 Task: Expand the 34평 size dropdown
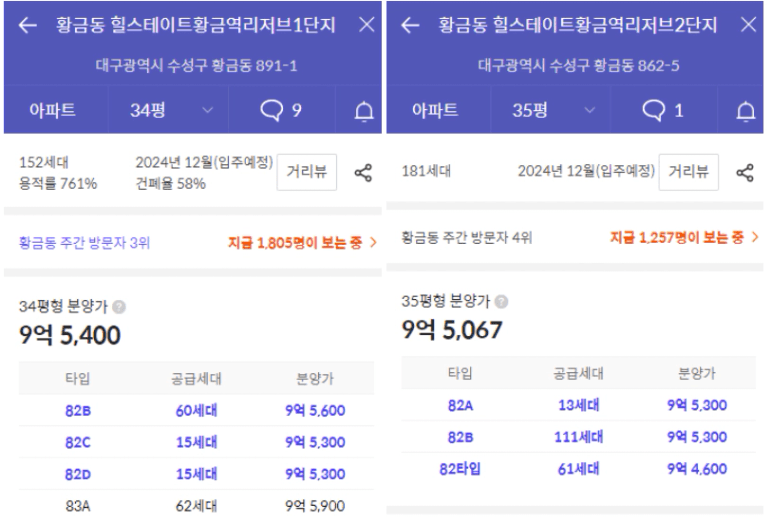[168, 110]
